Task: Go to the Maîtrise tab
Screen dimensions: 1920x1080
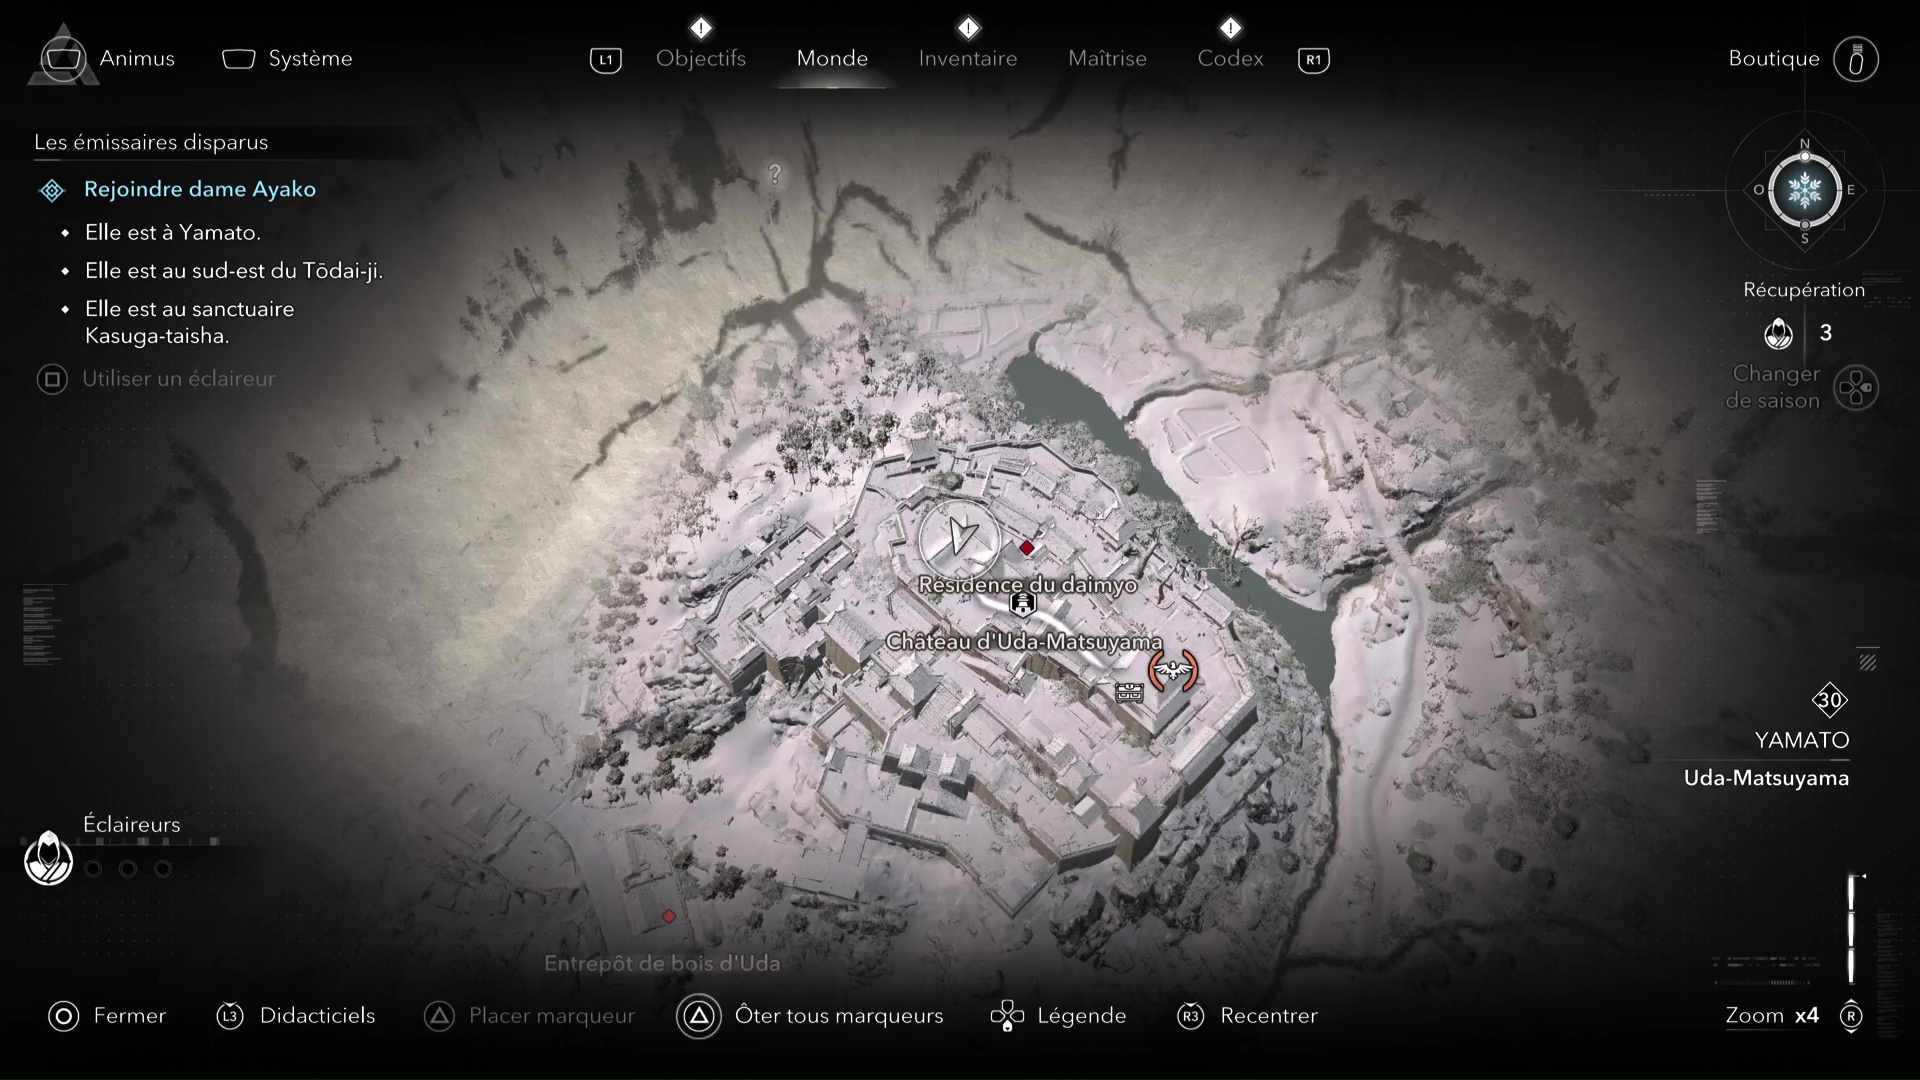Action: coord(1107,59)
